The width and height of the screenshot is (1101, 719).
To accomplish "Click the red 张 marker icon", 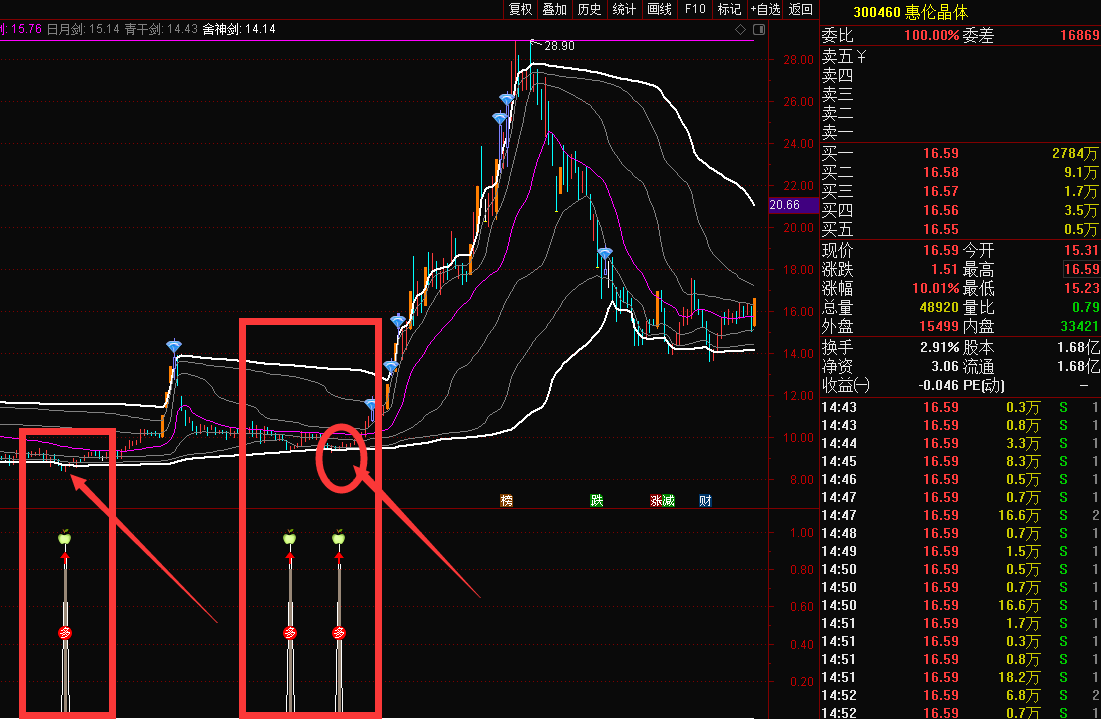I will pyautogui.click(x=656, y=500).
